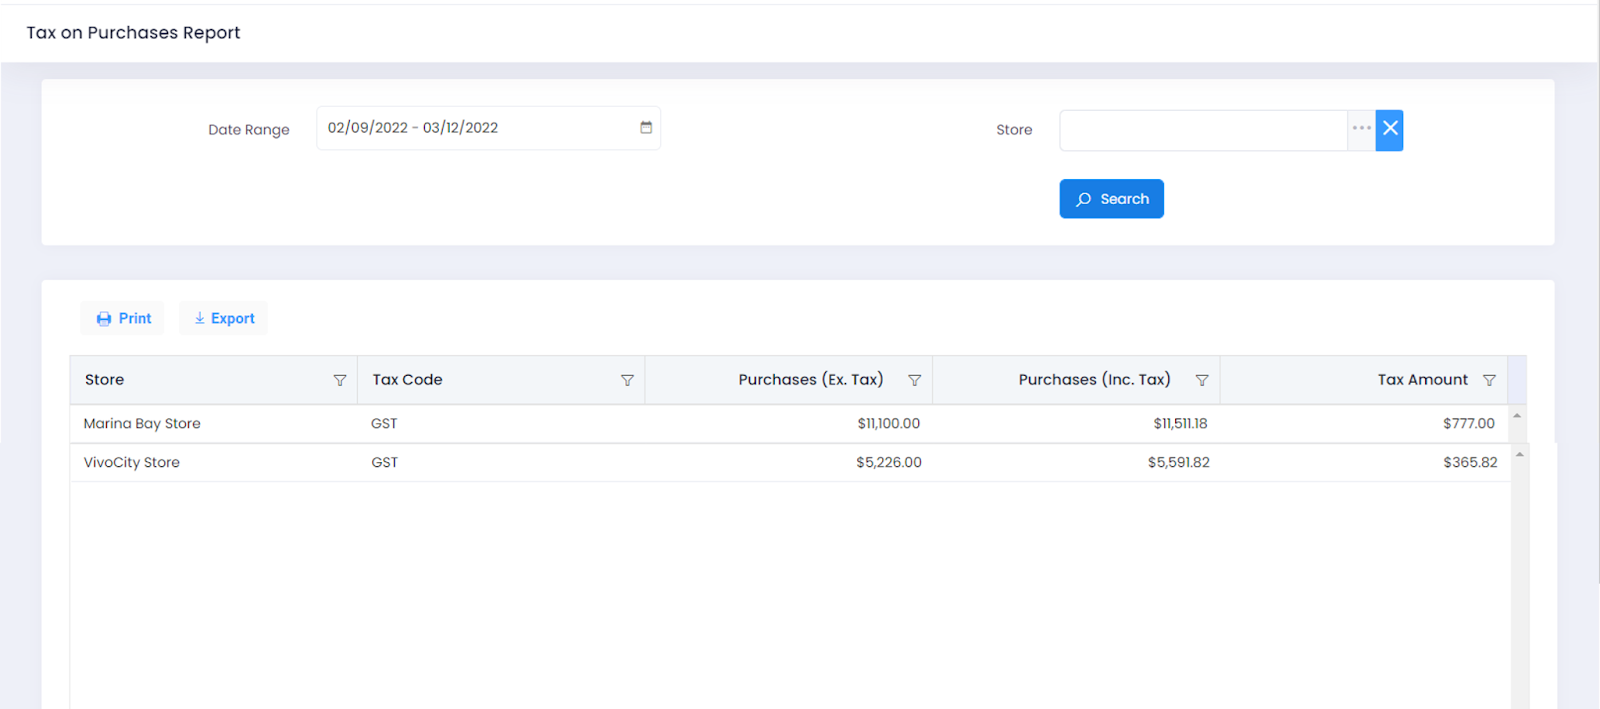Screen dimensions: 1600x709
Task: Open filter for Purchases (Inc. Tax)
Action: coord(1202,380)
